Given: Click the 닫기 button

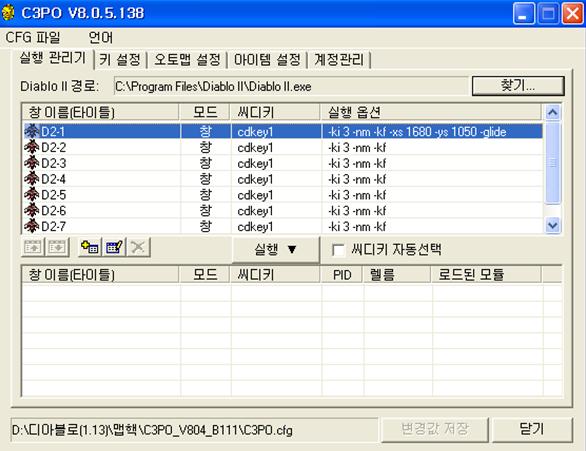Looking at the screenshot, I should click(532, 429).
